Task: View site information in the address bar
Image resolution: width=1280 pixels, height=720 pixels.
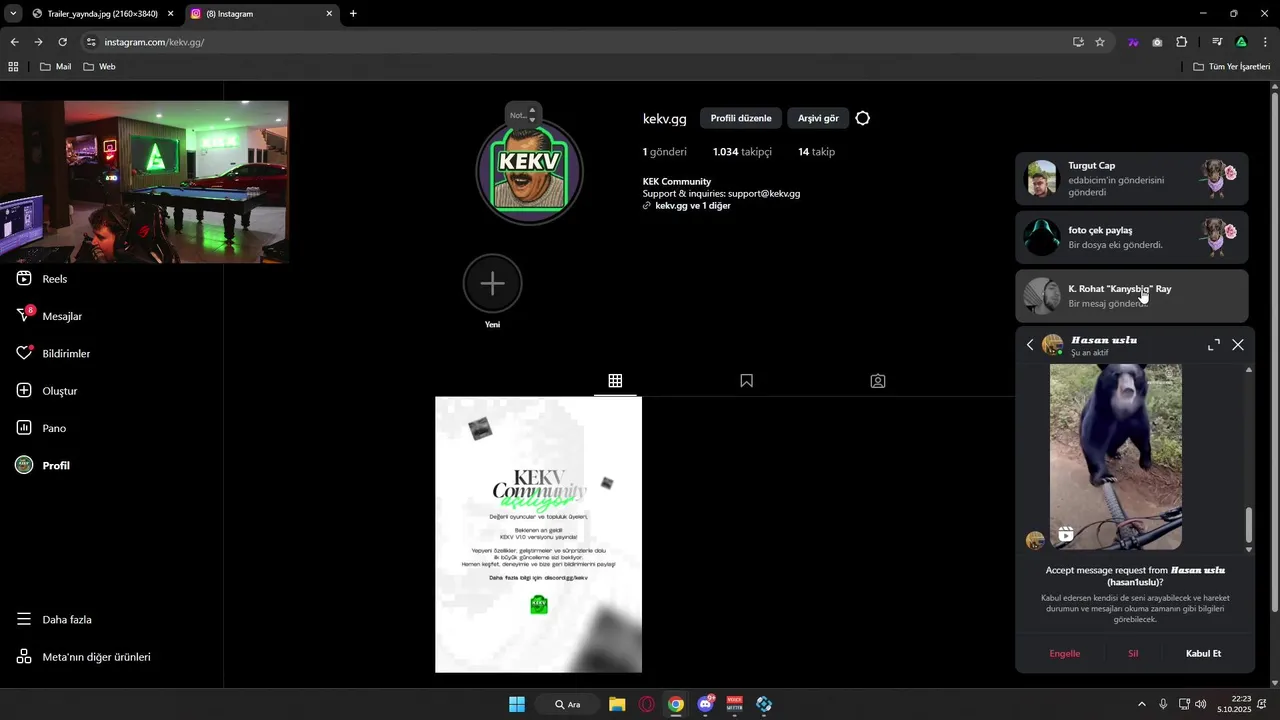Action: click(x=90, y=42)
